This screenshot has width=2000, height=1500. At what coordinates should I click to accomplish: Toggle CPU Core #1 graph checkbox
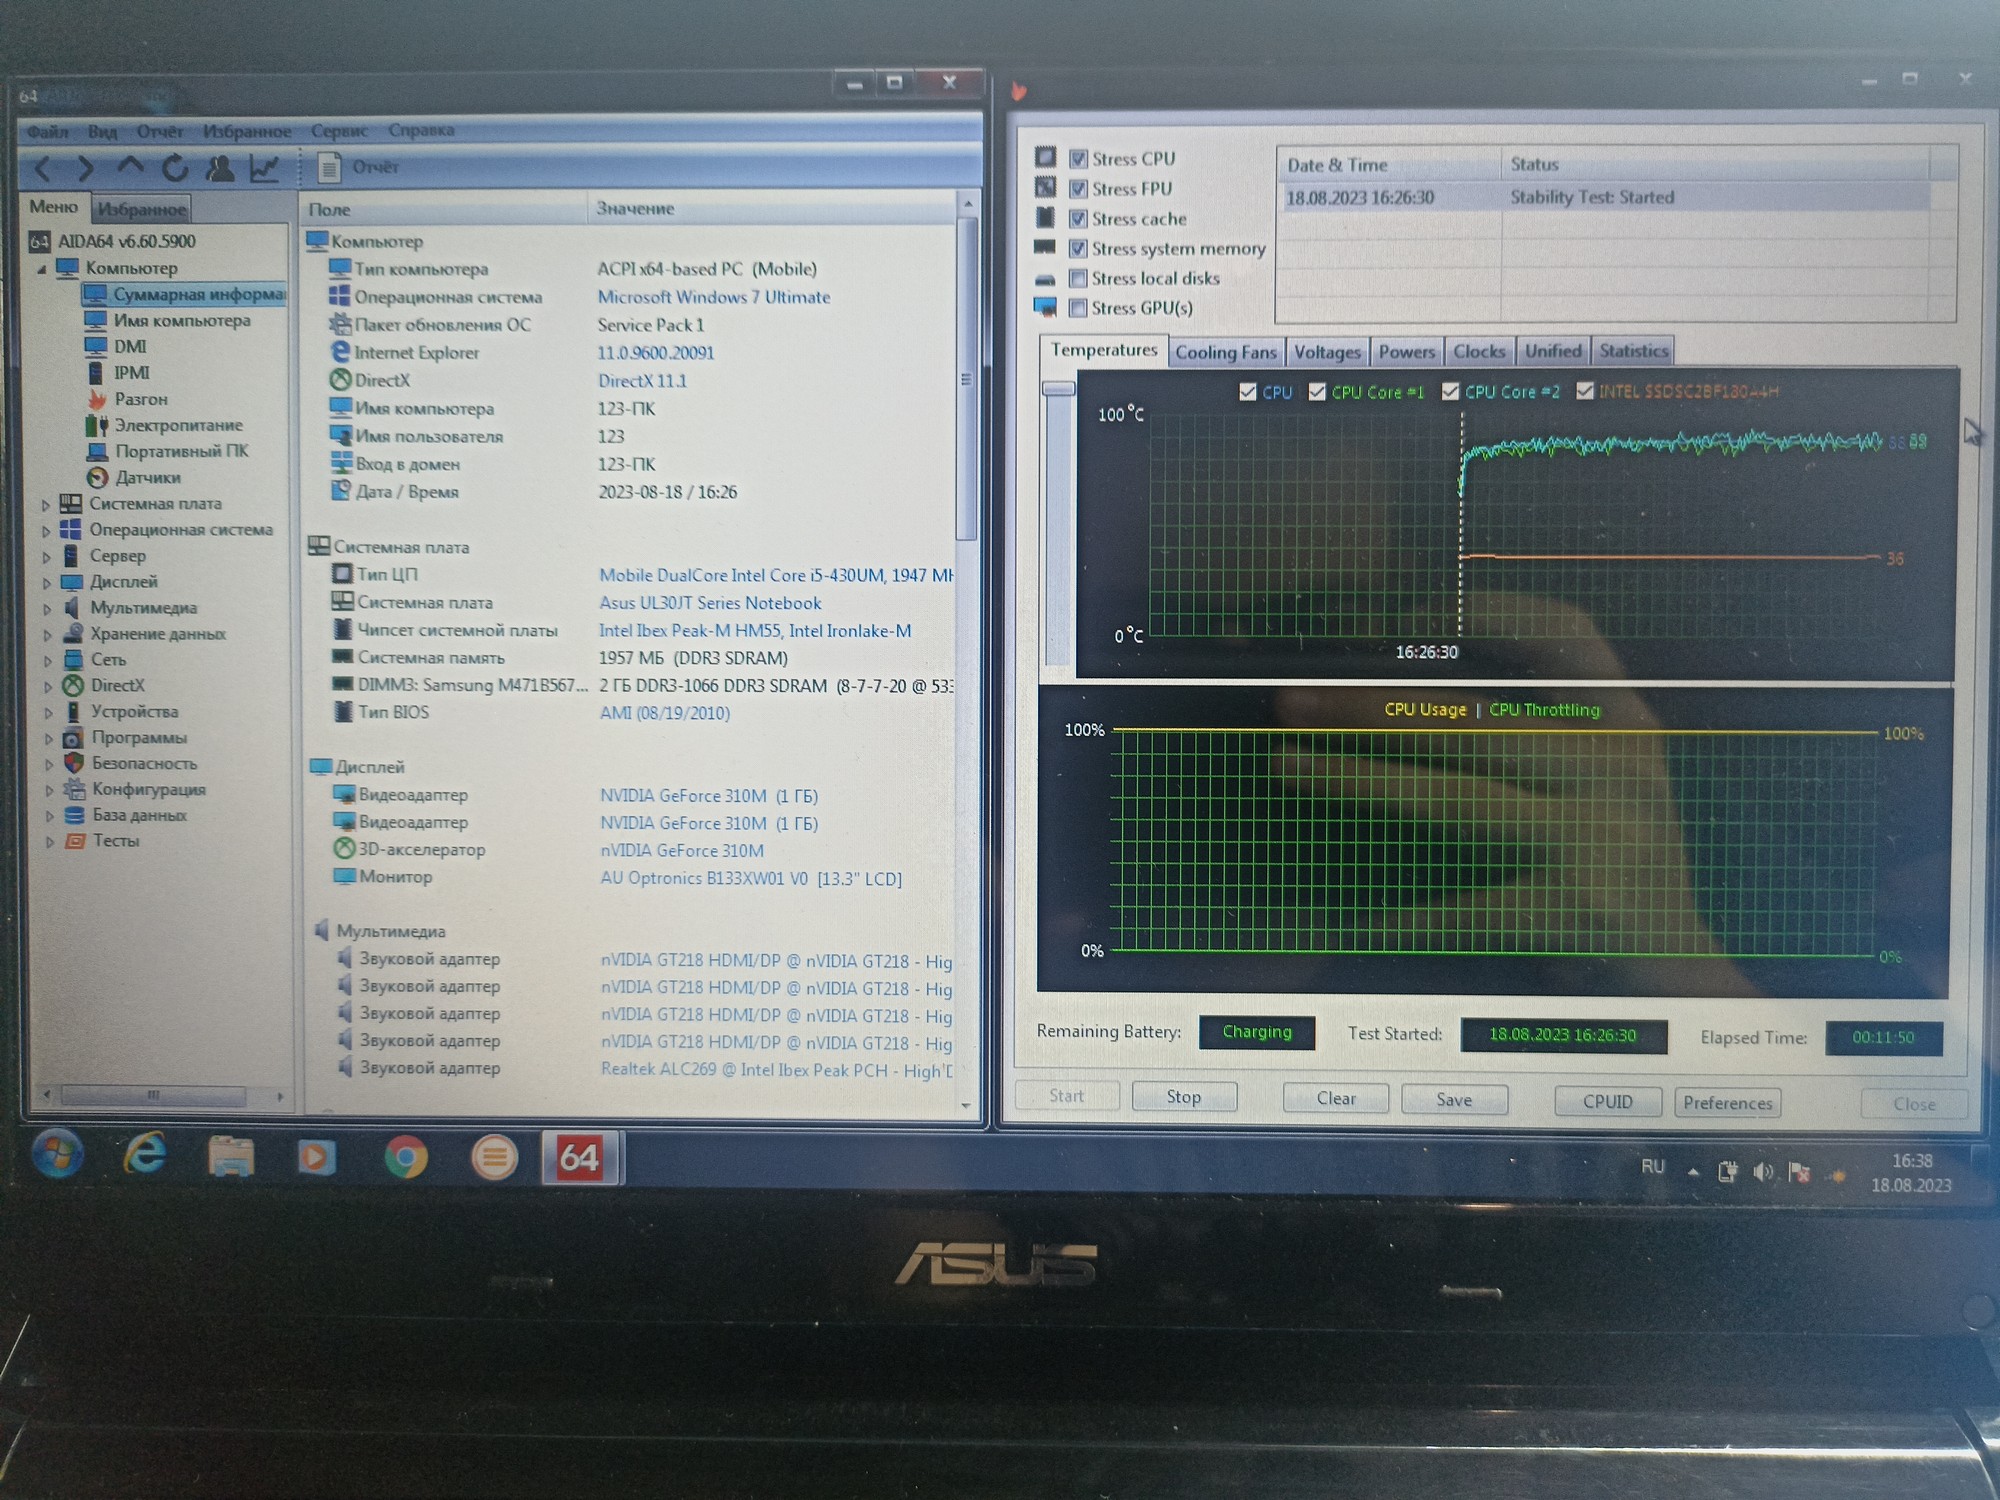tap(1317, 391)
